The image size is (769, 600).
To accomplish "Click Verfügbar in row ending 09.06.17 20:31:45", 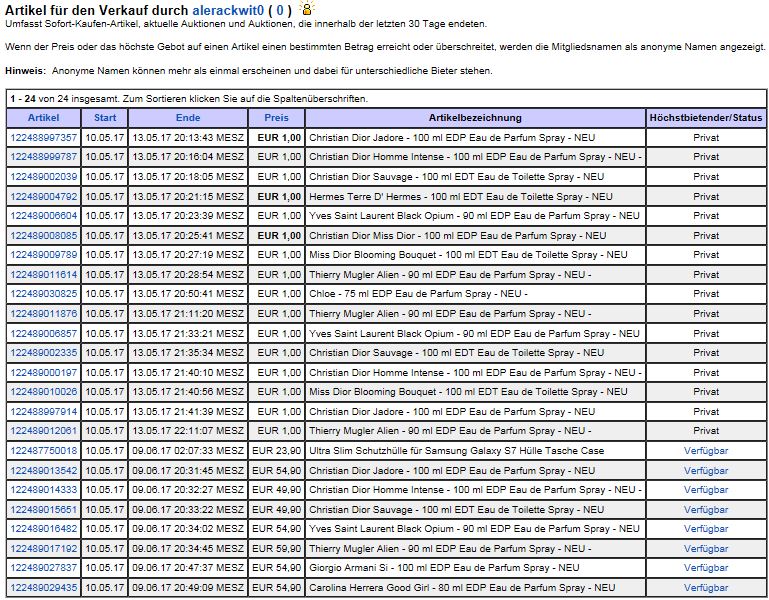I will pyautogui.click(x=706, y=470).
